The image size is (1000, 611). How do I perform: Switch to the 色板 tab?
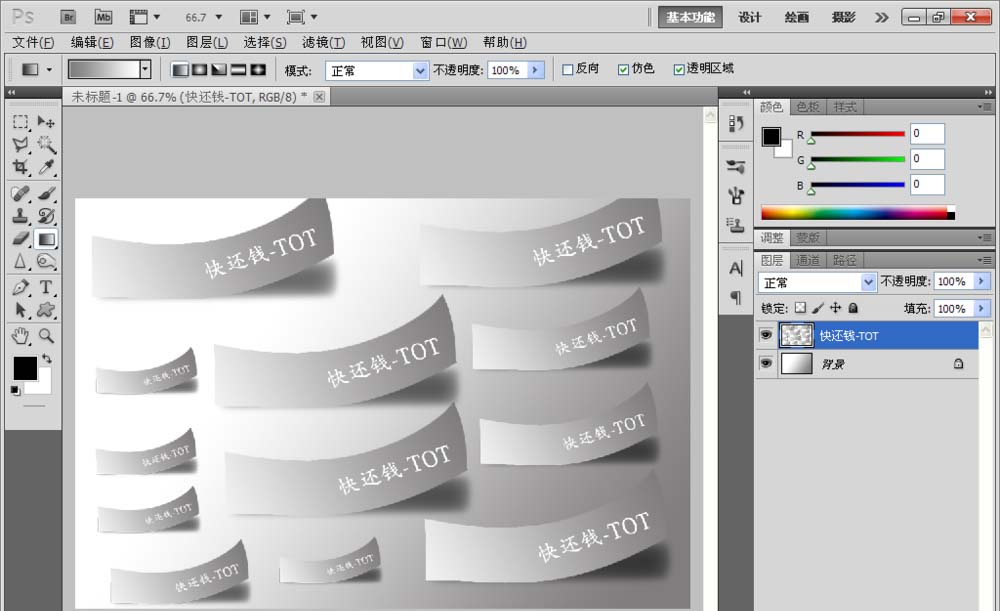[807, 107]
